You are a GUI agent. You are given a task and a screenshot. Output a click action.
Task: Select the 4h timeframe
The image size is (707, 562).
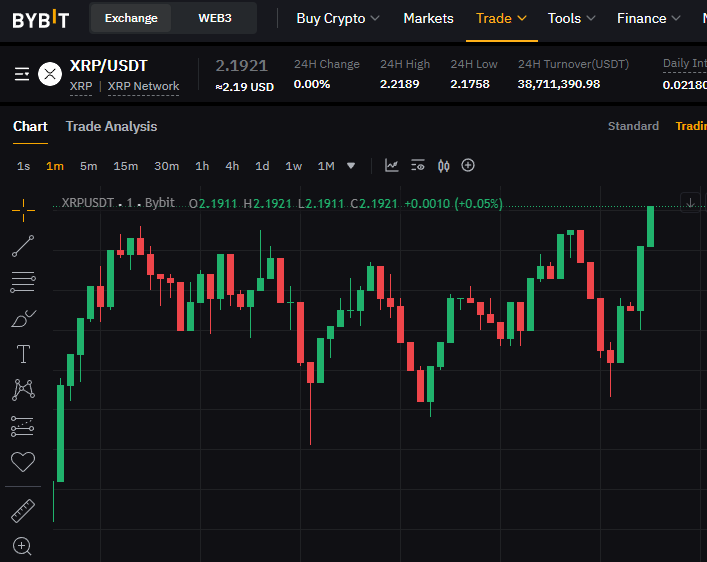pyautogui.click(x=232, y=166)
